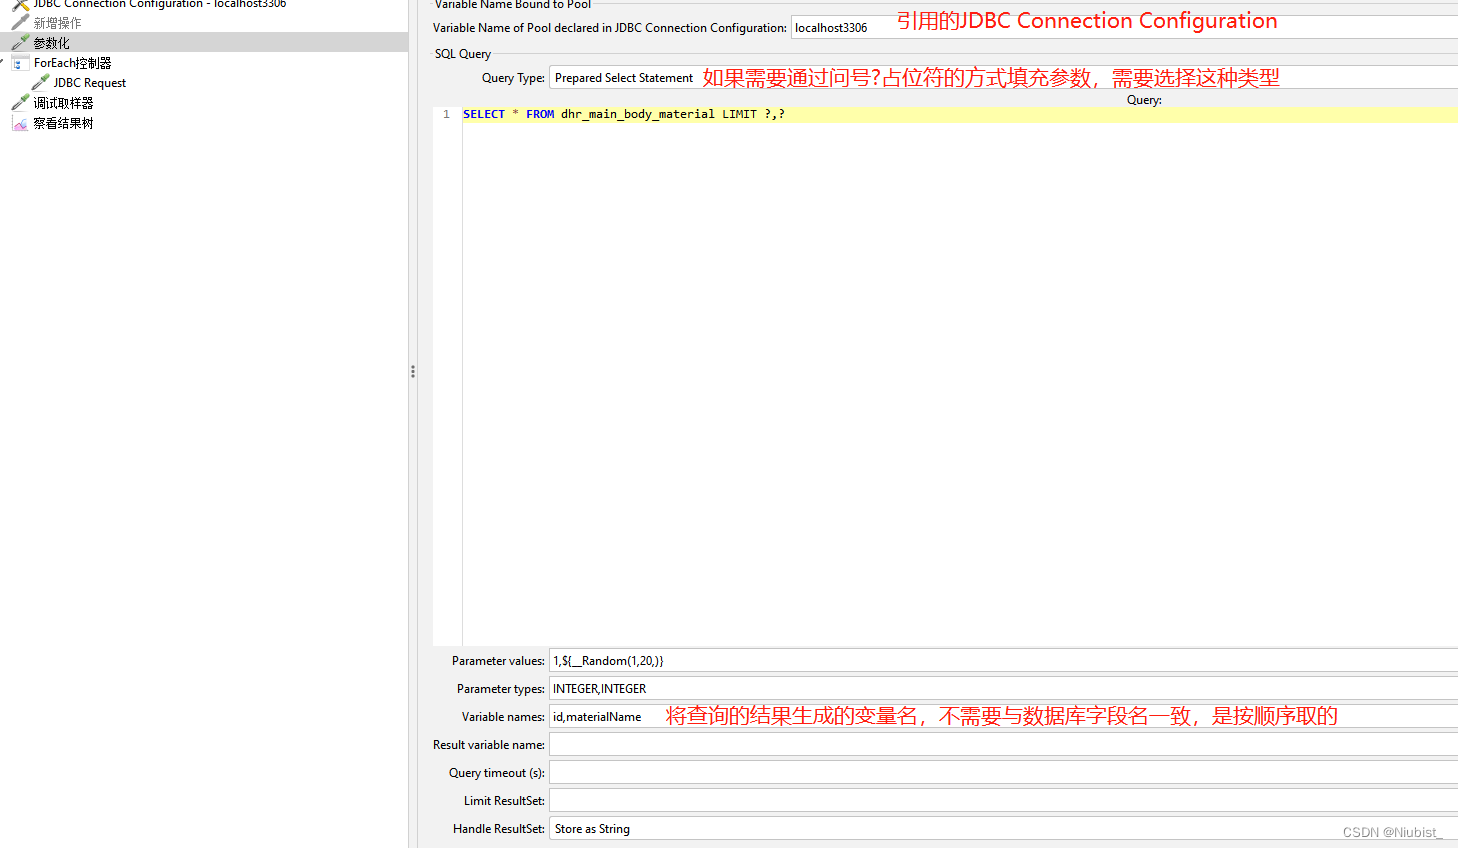
Task: Click the Parameter types field
Action: [1003, 689]
